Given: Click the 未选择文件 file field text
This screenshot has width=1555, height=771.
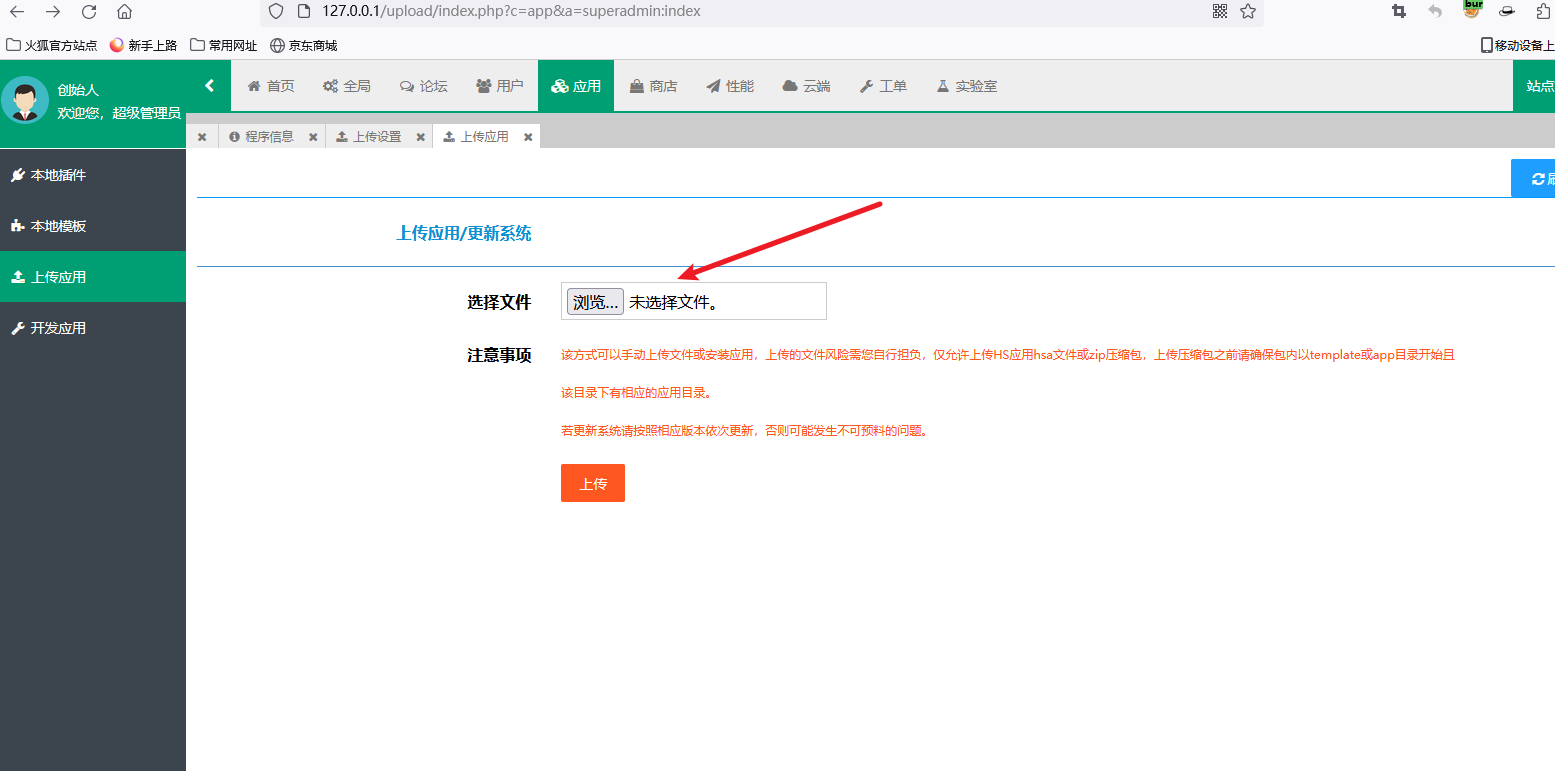Looking at the screenshot, I should (673, 302).
